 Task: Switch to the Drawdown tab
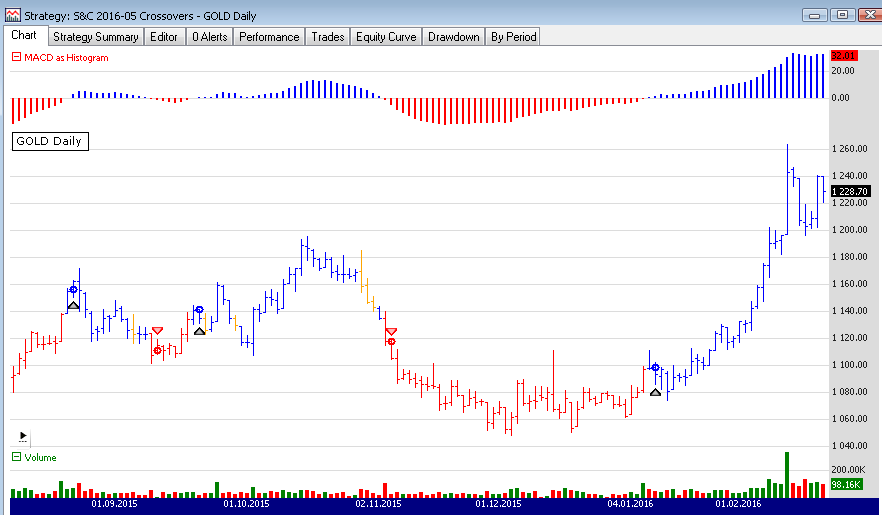click(453, 37)
